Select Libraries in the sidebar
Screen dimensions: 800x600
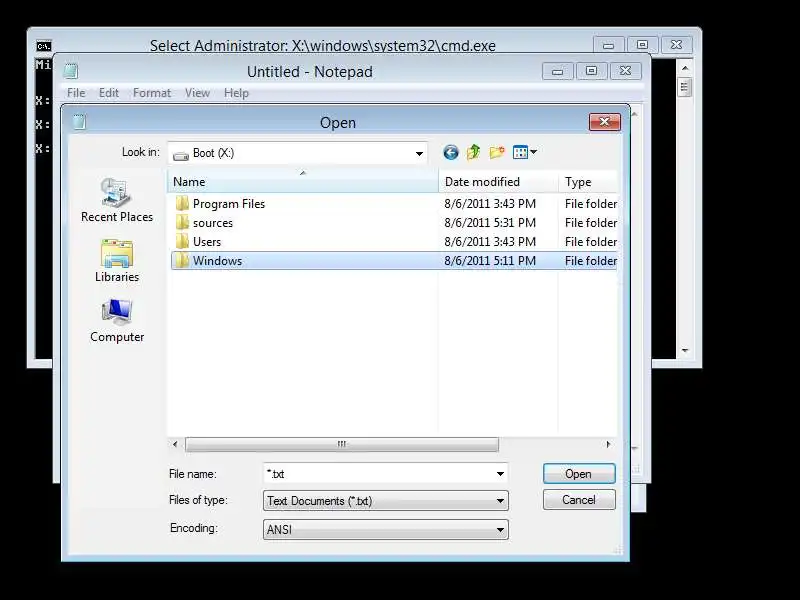tap(117, 261)
